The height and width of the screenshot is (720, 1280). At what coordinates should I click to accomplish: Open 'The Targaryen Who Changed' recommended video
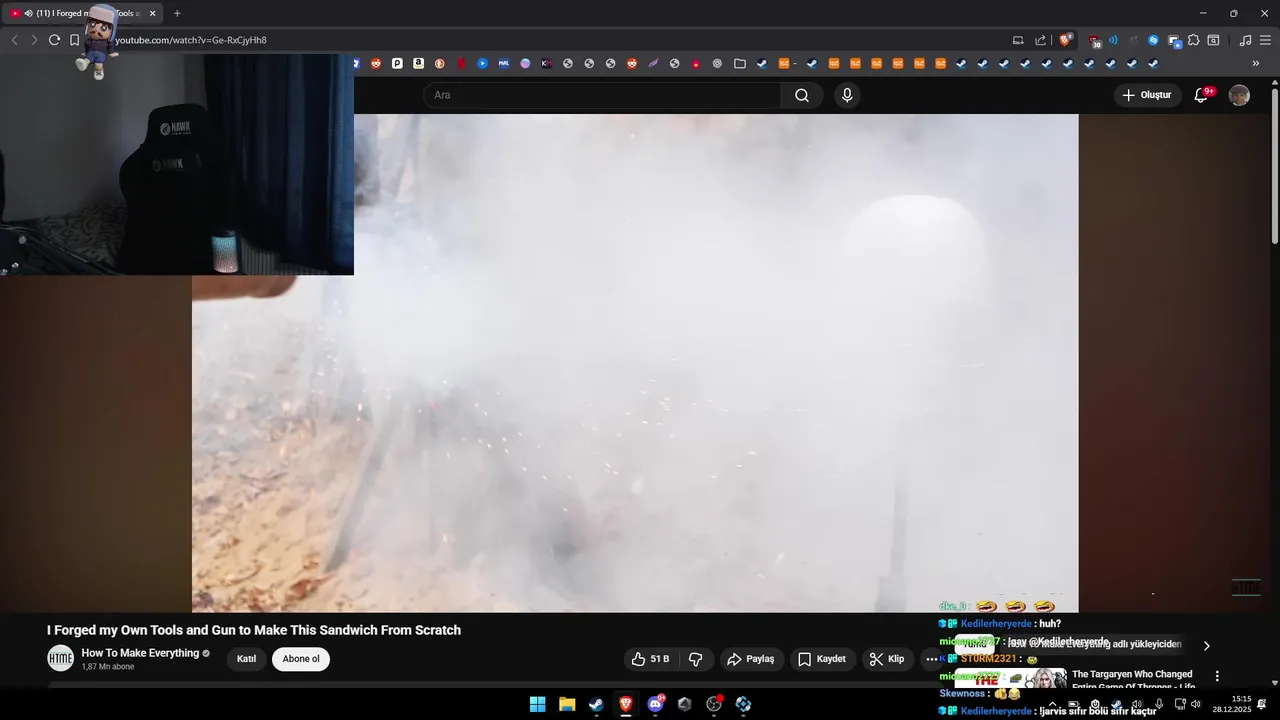tap(1132, 680)
